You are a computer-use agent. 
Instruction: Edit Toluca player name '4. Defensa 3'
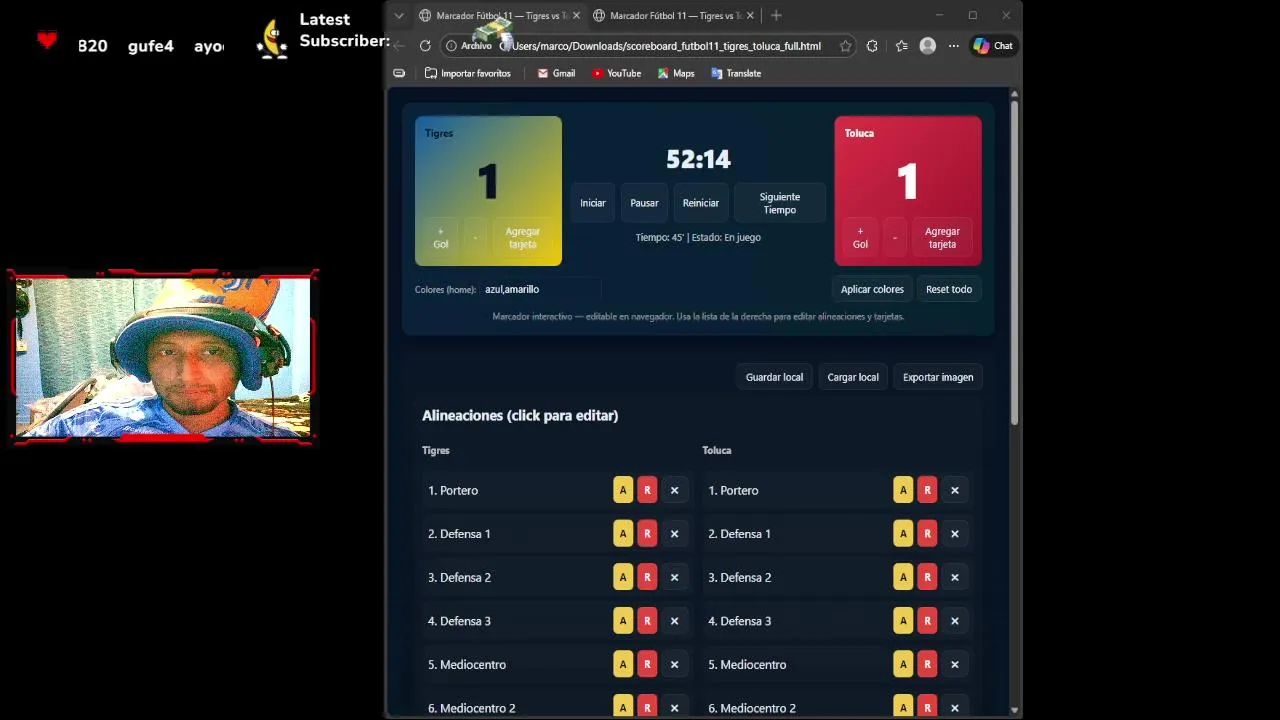point(739,621)
